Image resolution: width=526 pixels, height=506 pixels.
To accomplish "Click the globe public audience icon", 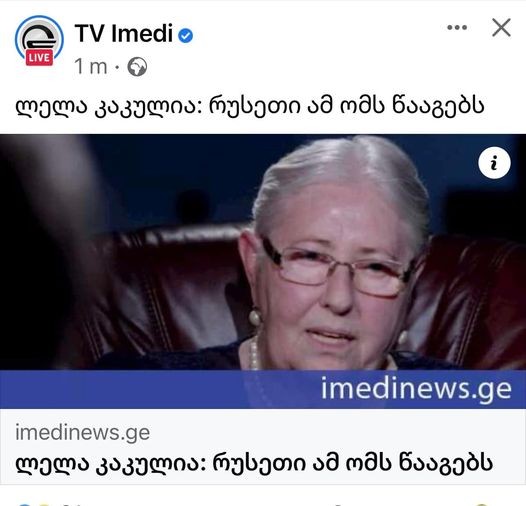I will (x=137, y=67).
